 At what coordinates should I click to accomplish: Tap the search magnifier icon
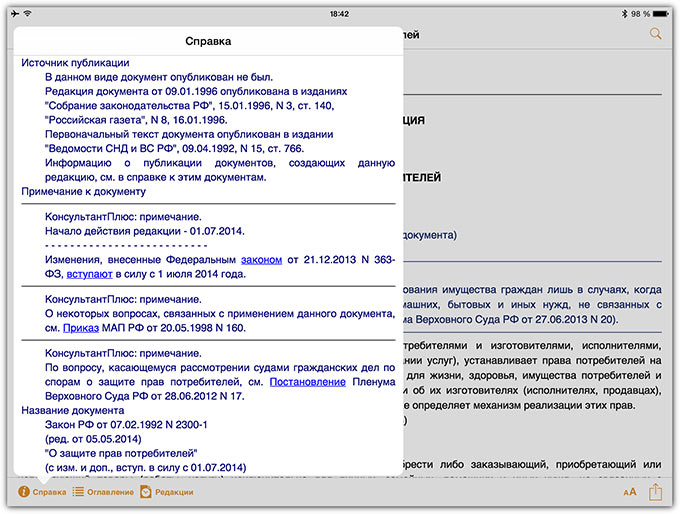click(x=655, y=34)
